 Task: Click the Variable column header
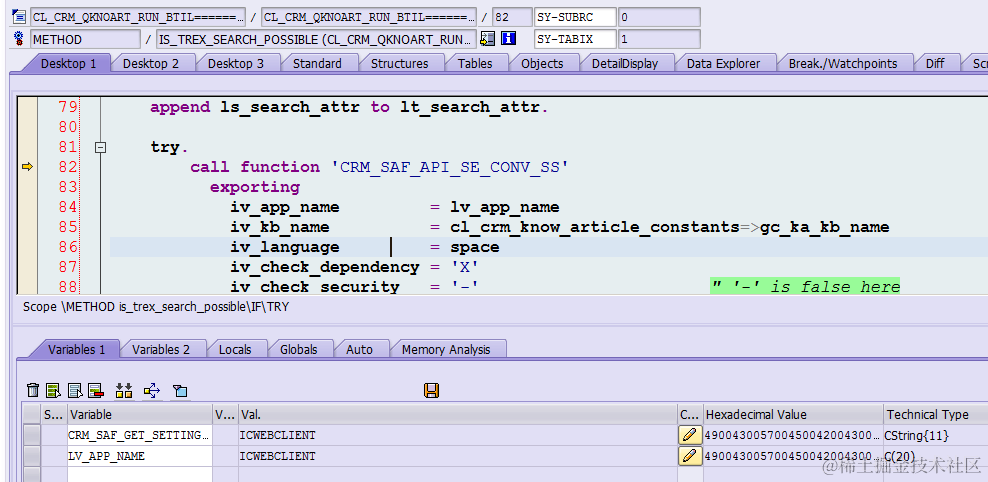(140, 415)
